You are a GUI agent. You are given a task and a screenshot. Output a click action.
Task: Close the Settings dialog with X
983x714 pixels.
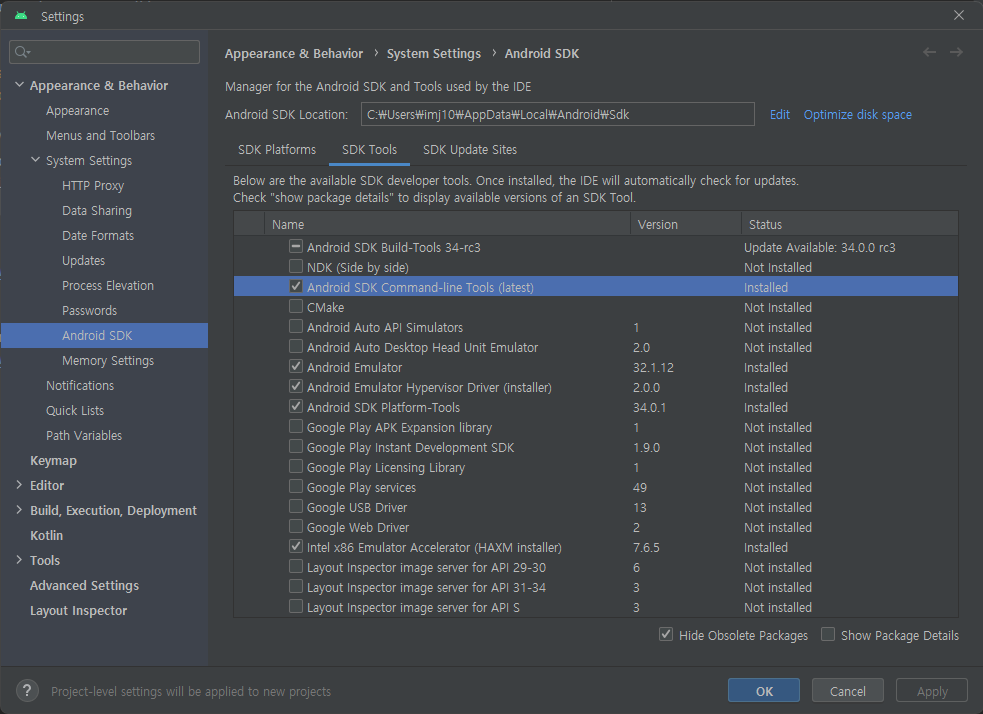click(959, 15)
